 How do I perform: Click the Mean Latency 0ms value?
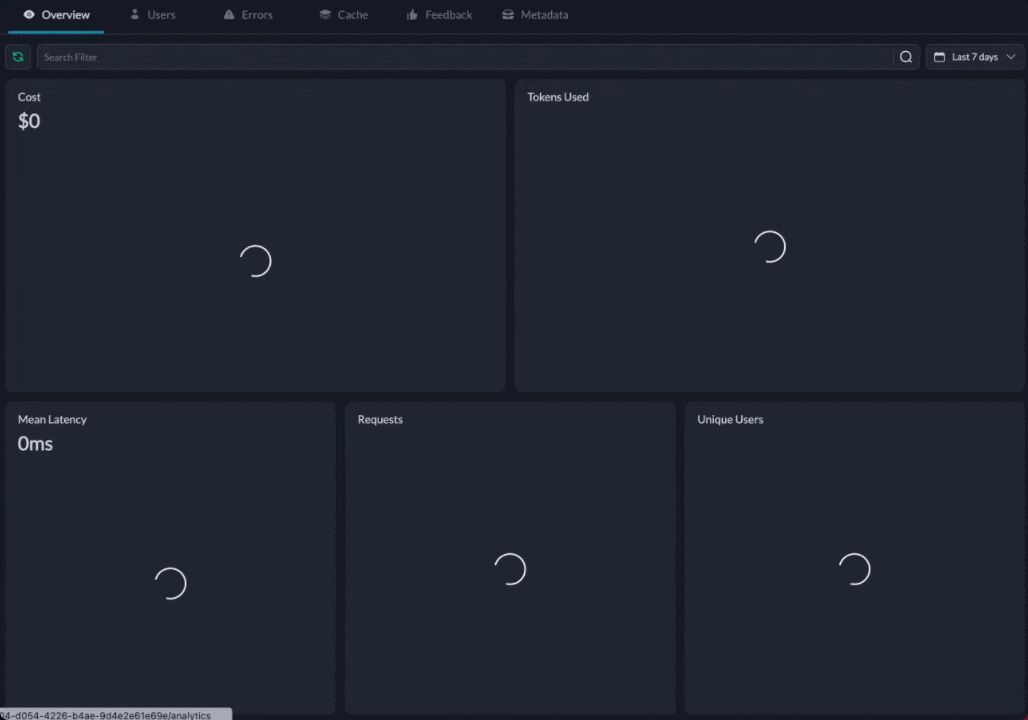point(35,444)
